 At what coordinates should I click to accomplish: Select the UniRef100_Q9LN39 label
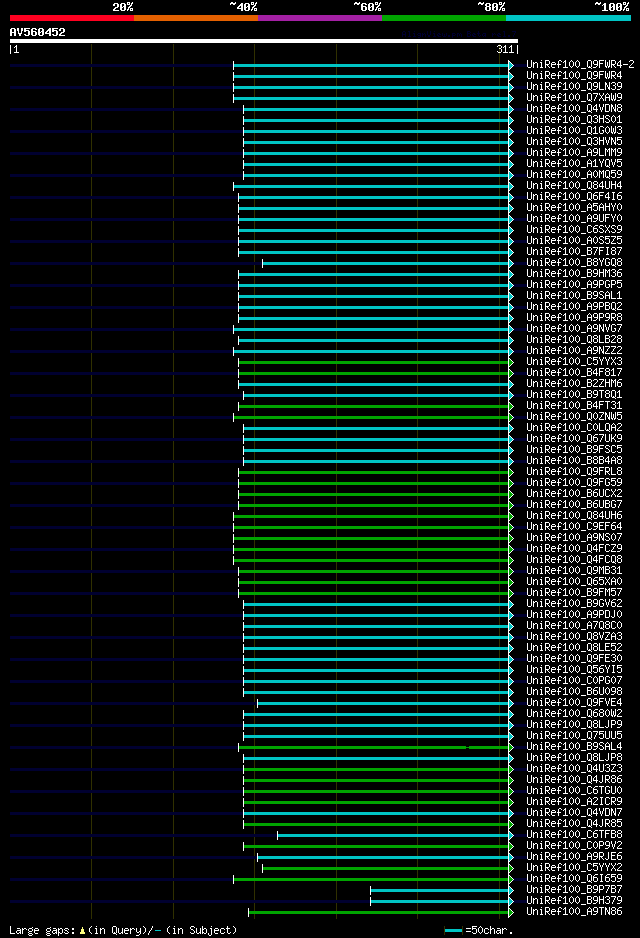click(x=574, y=87)
